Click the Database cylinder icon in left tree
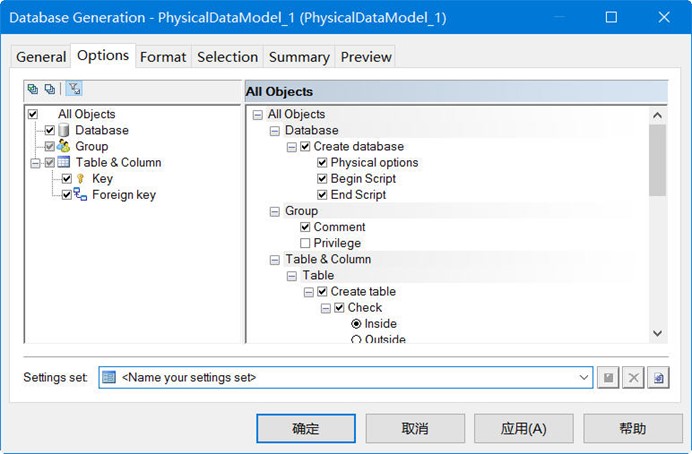Viewport: 692px width, 454px height. coord(64,130)
